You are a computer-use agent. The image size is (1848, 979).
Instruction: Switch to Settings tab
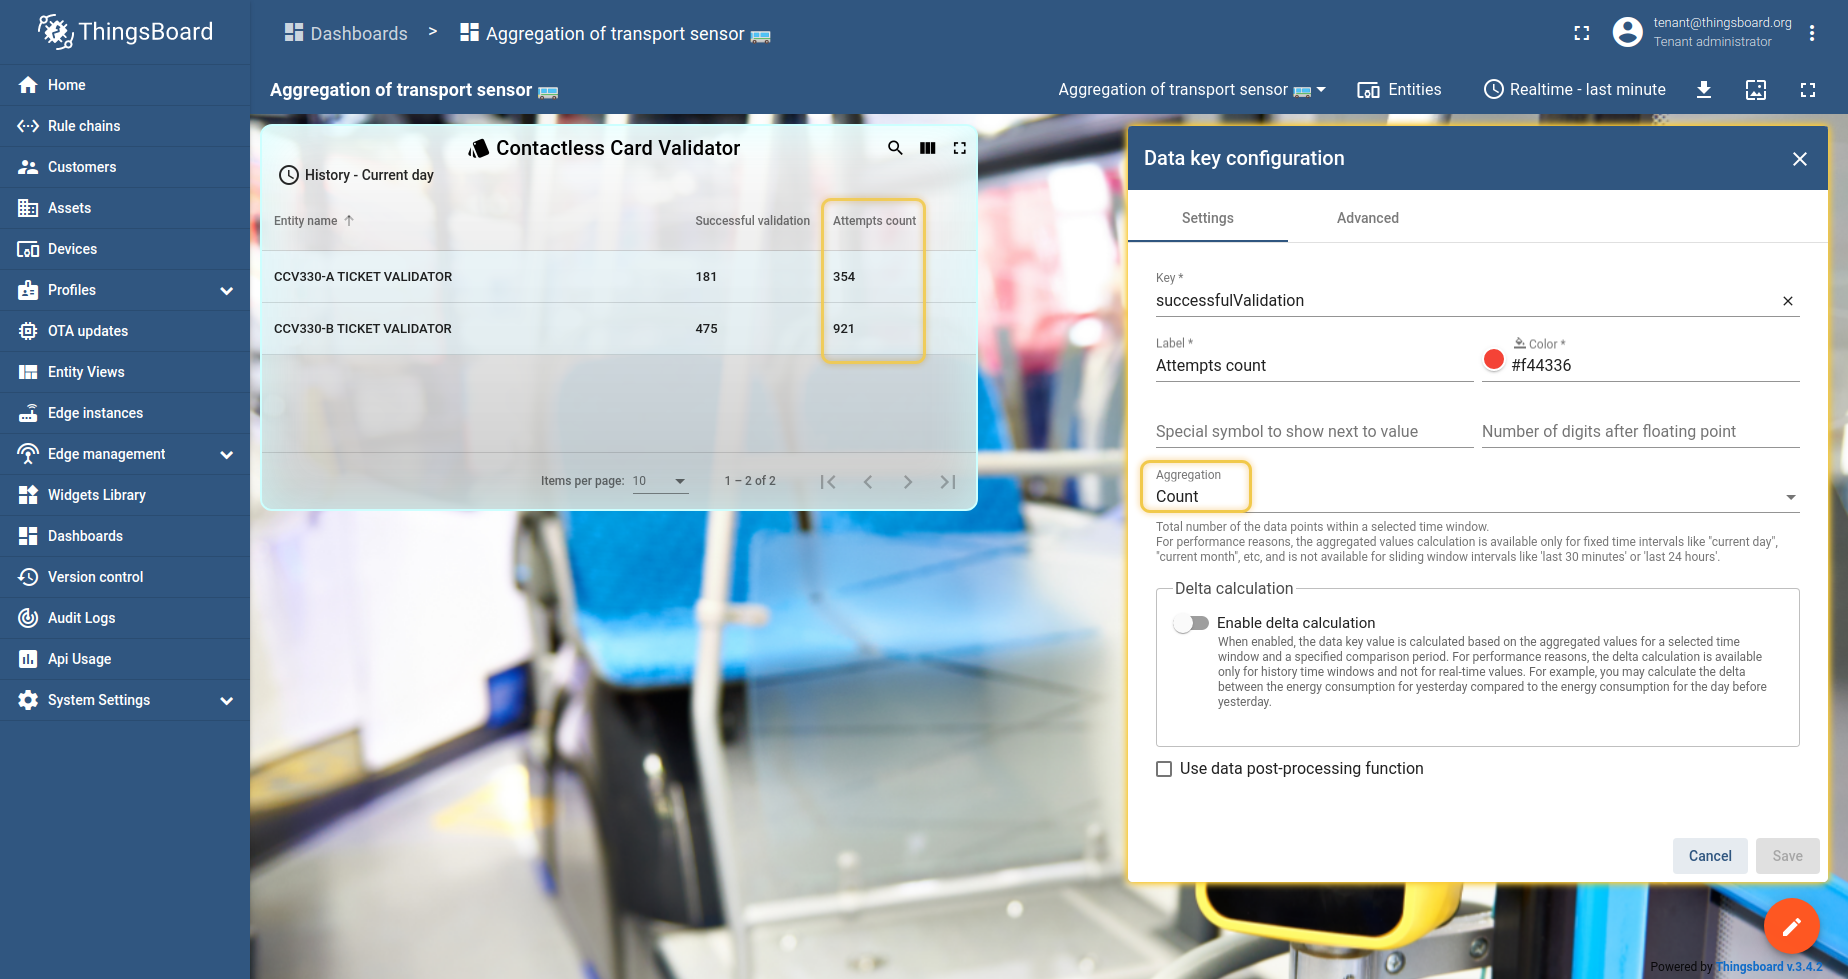[x=1208, y=218]
